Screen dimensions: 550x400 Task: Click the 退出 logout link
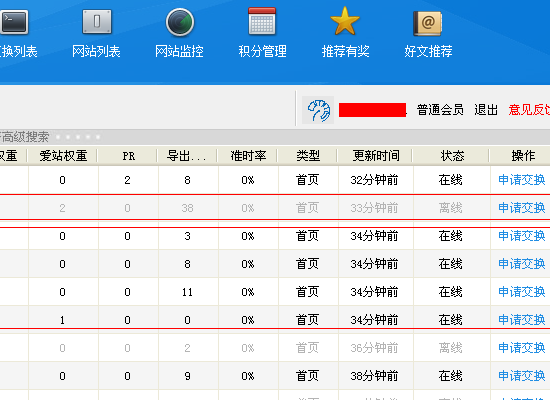pos(486,110)
